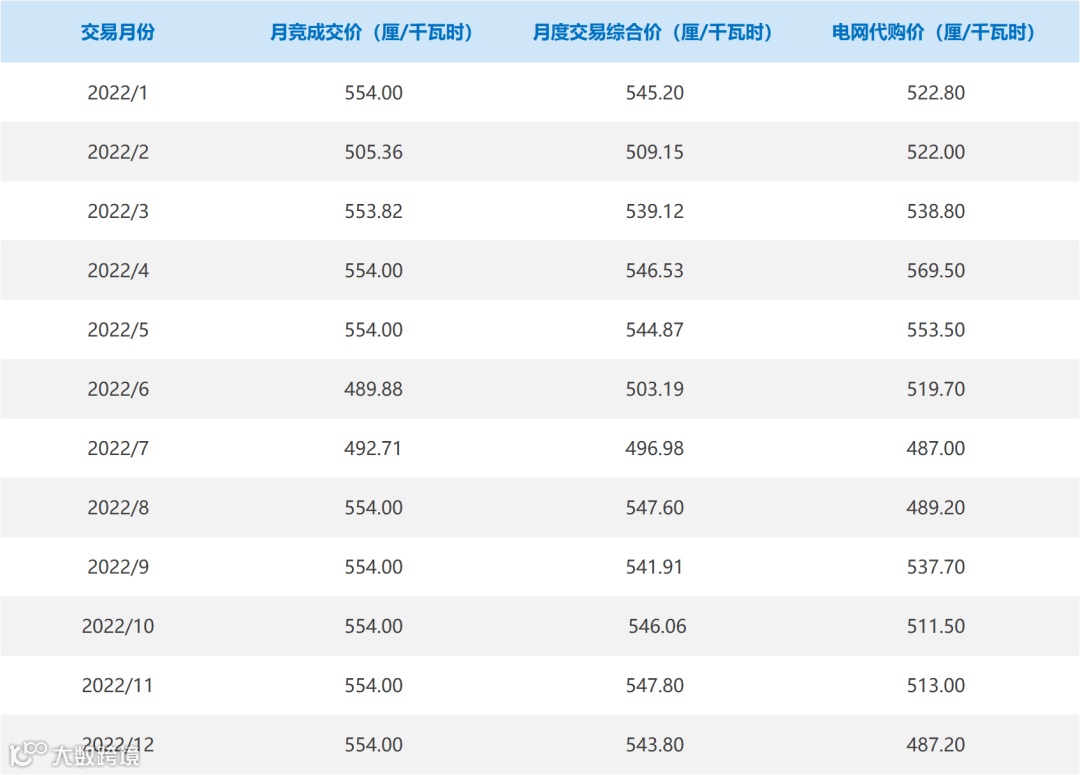Select the 2022/5 month cell
Image resolution: width=1080 pixels, height=775 pixels.
tap(118, 329)
